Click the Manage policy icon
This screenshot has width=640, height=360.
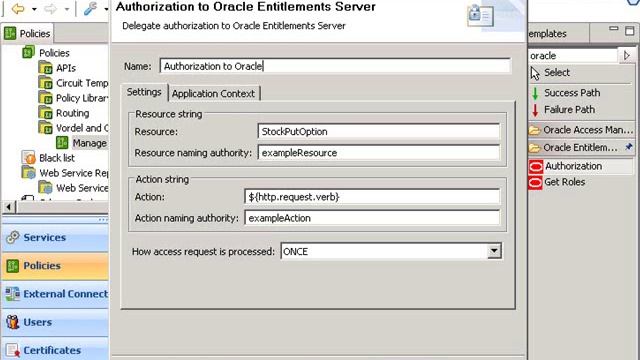[62, 143]
